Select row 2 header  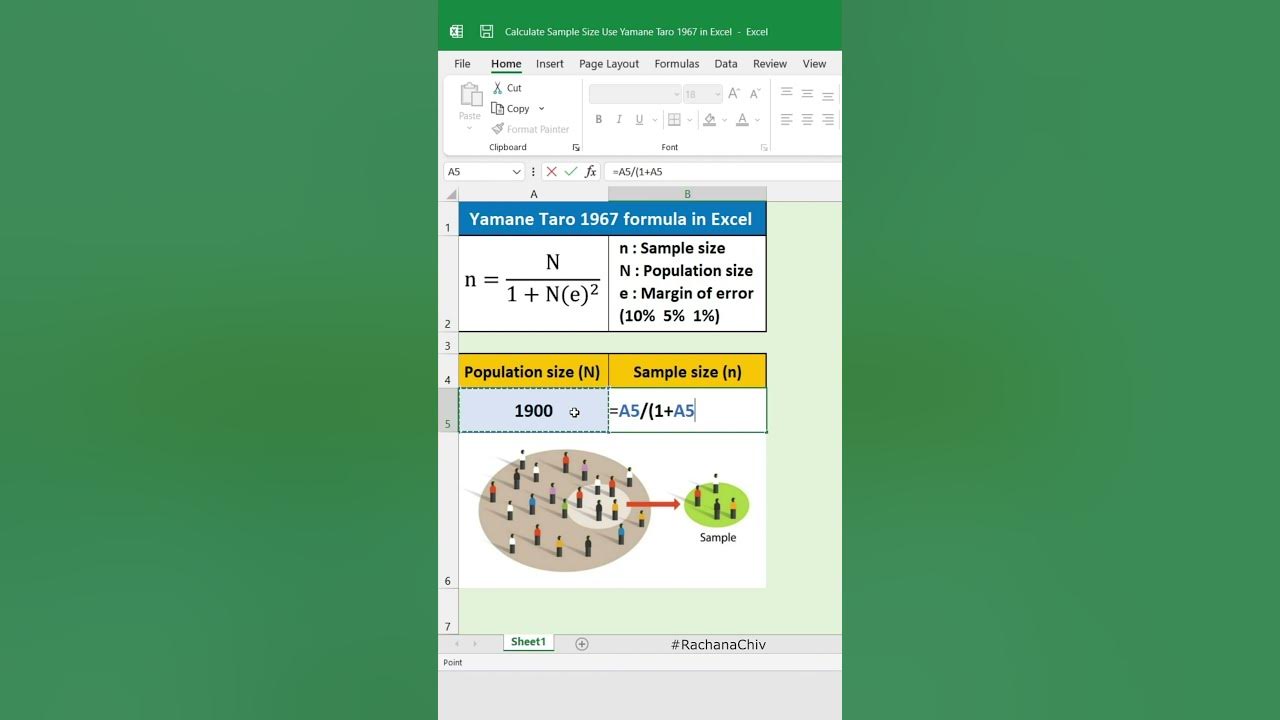(x=448, y=284)
